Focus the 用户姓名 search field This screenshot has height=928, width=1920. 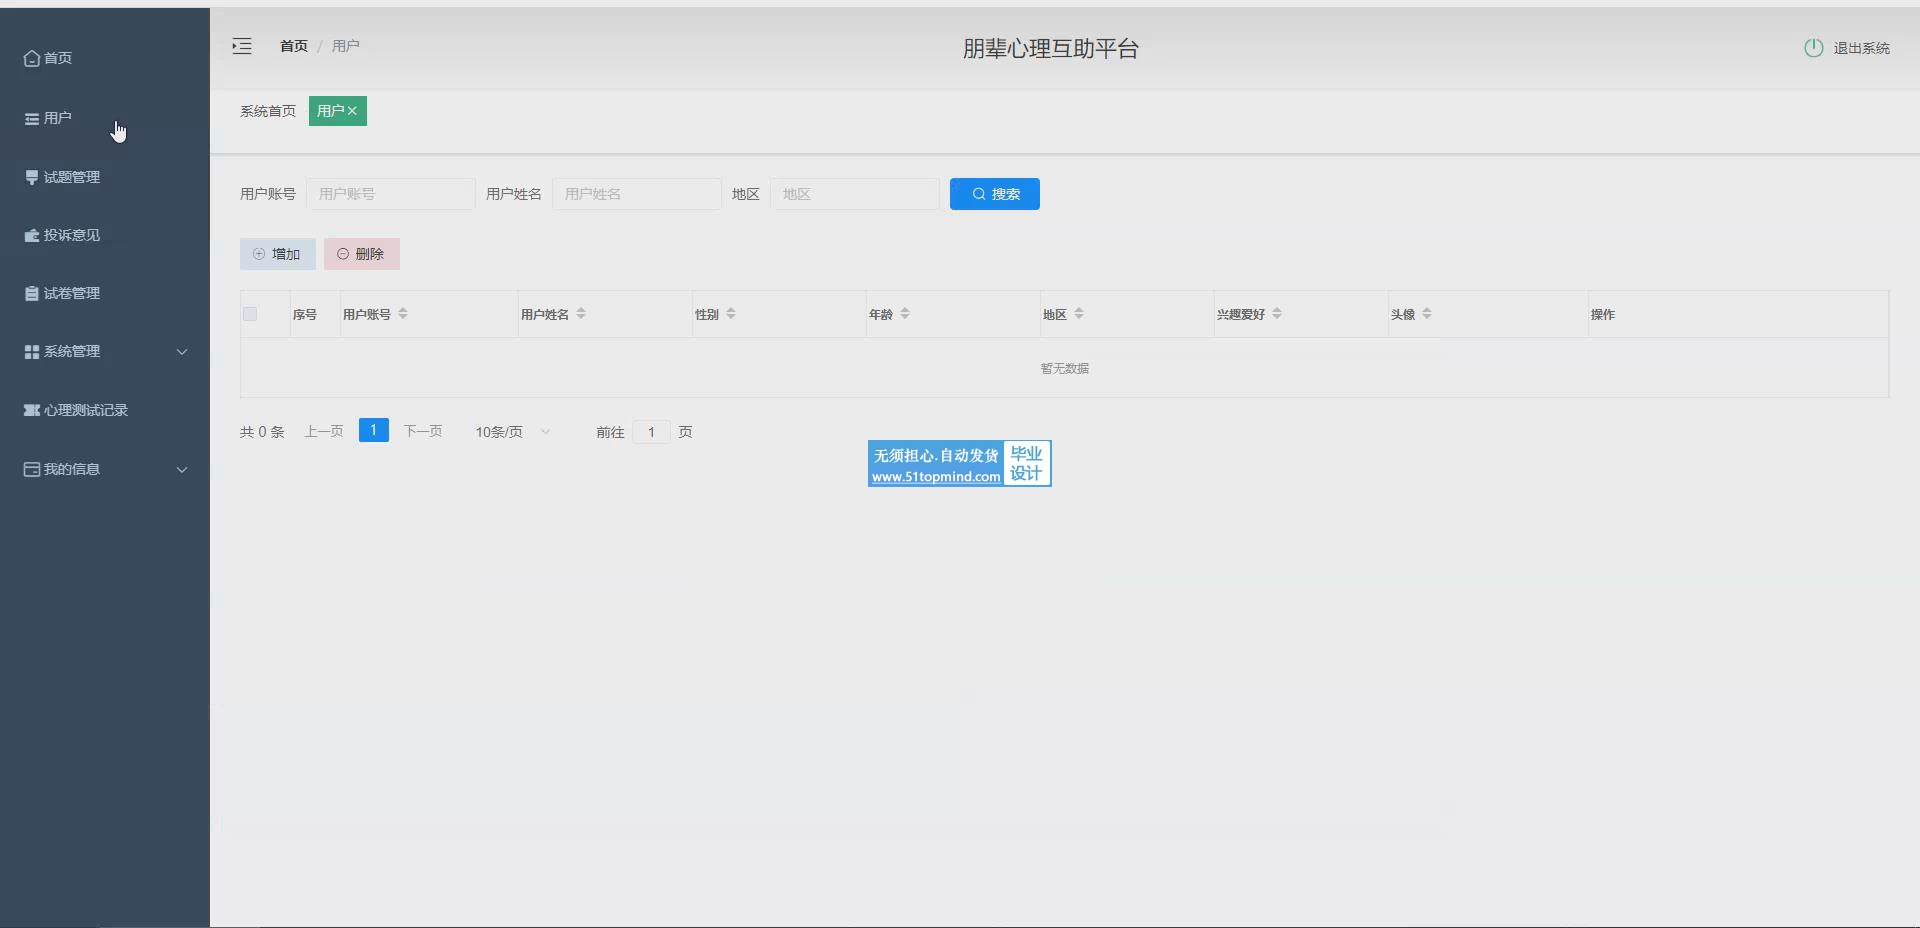click(x=637, y=194)
